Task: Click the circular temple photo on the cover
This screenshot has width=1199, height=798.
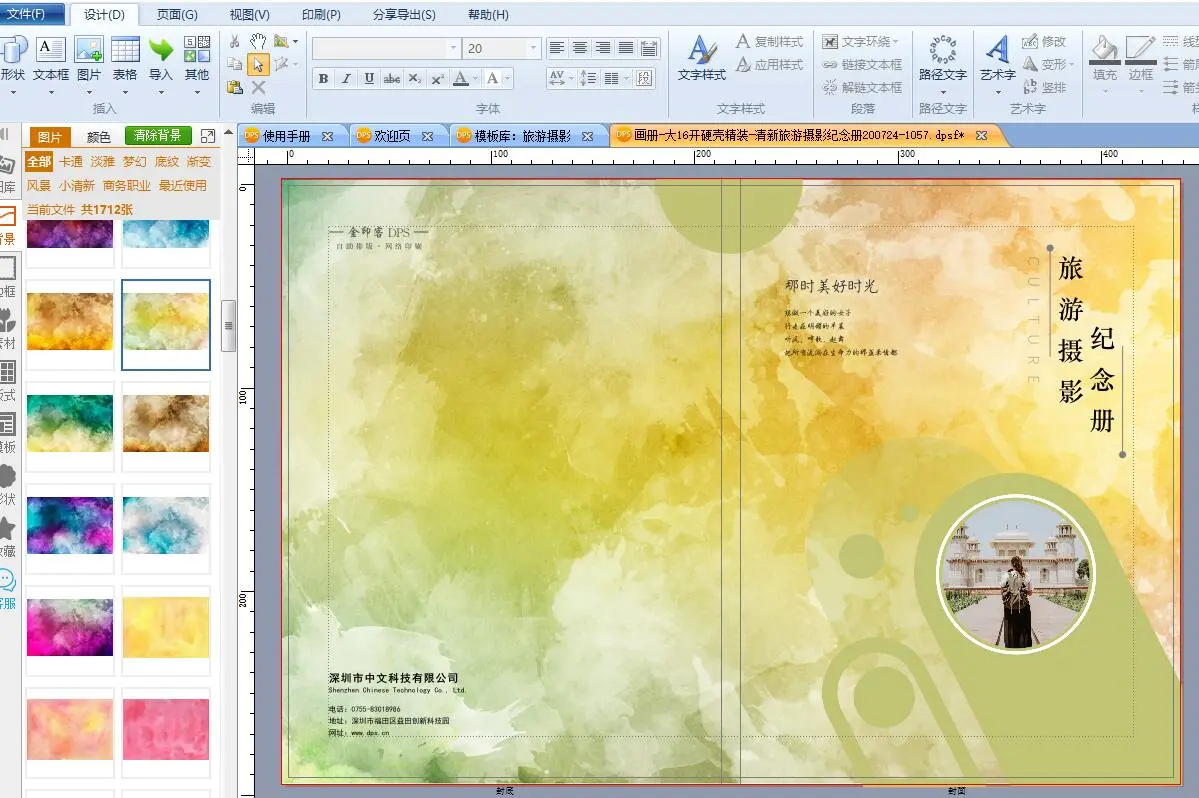Action: point(1015,573)
